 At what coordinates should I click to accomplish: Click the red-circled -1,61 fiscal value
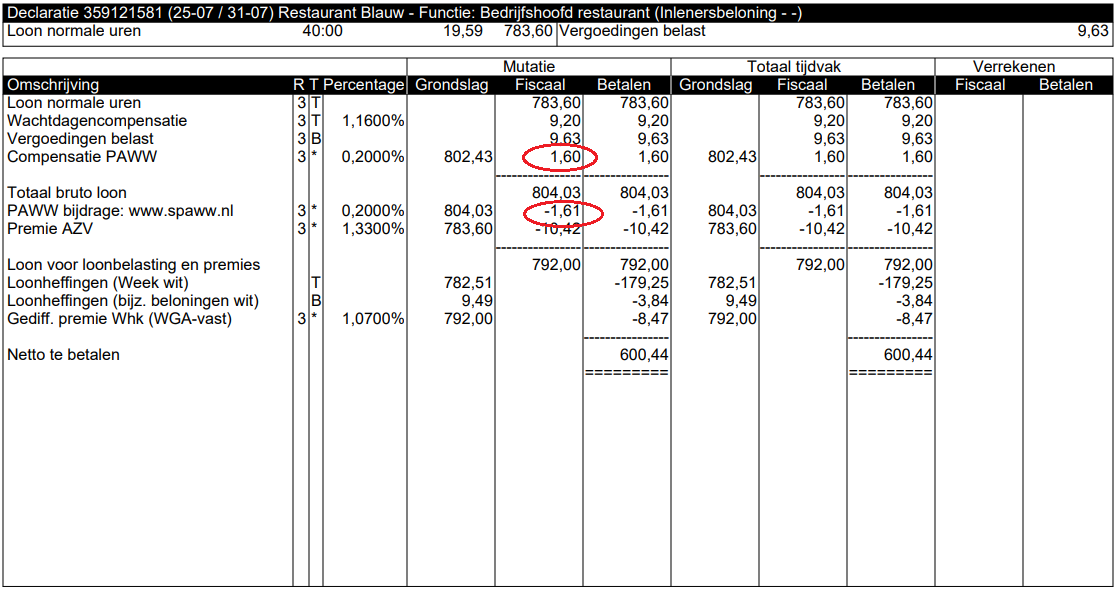(562, 211)
